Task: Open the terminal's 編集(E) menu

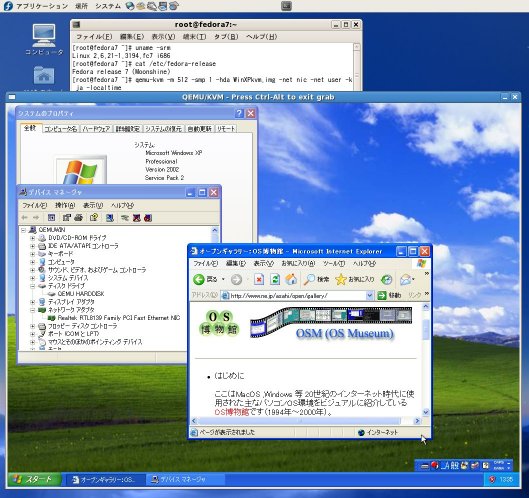Action: 132,36
